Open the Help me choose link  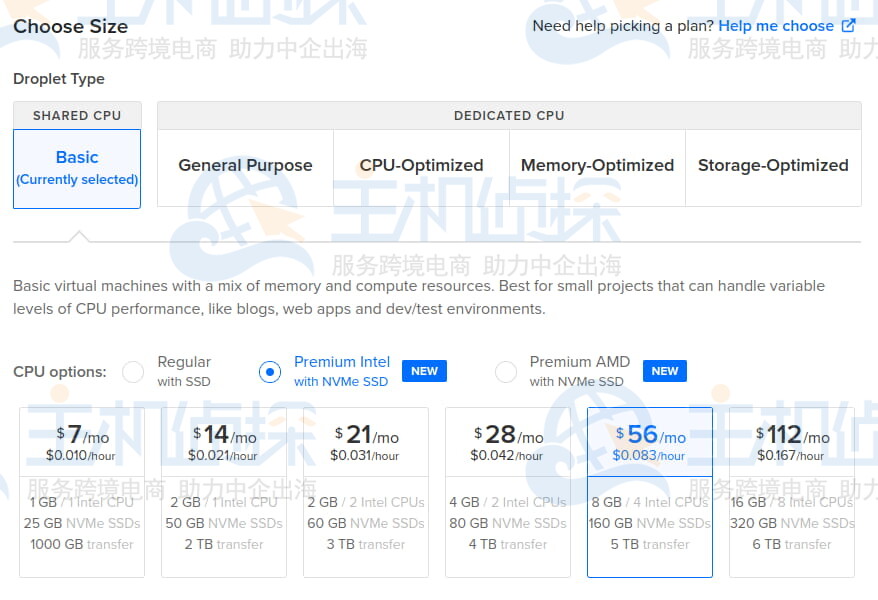pyautogui.click(x=776, y=26)
